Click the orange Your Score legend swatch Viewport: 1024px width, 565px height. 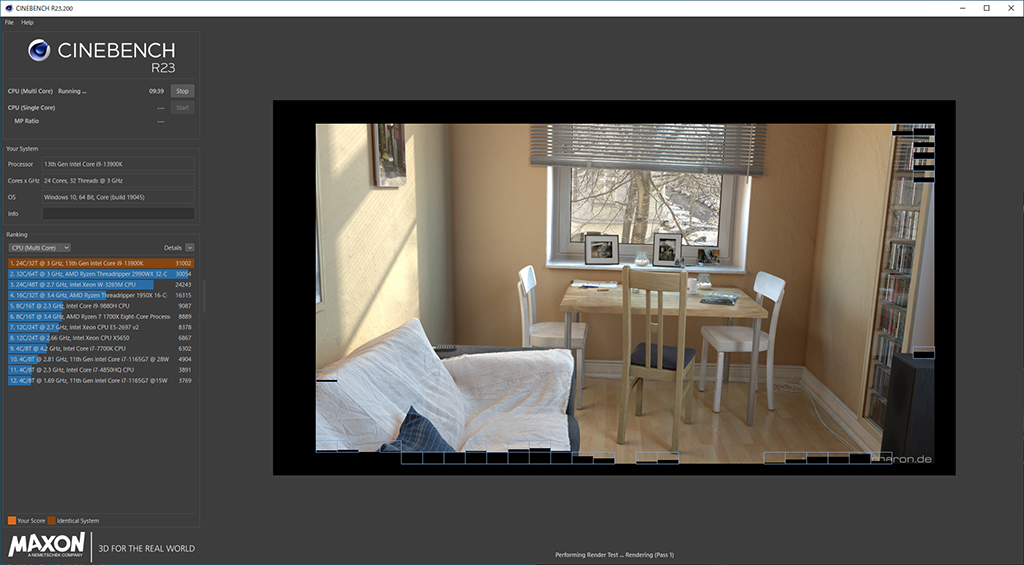[x=12, y=521]
